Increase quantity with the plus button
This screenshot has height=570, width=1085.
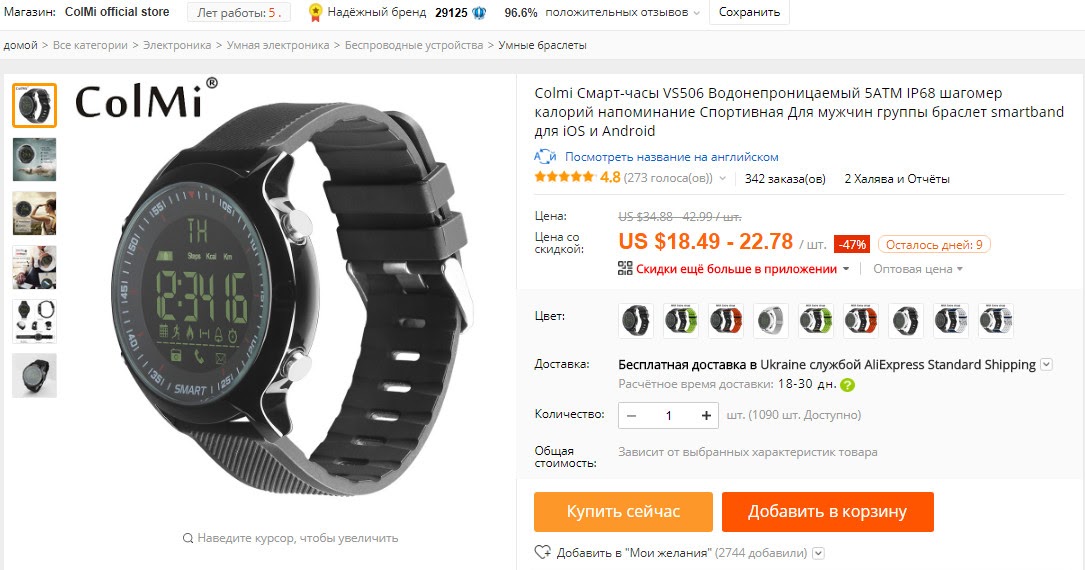click(x=706, y=415)
